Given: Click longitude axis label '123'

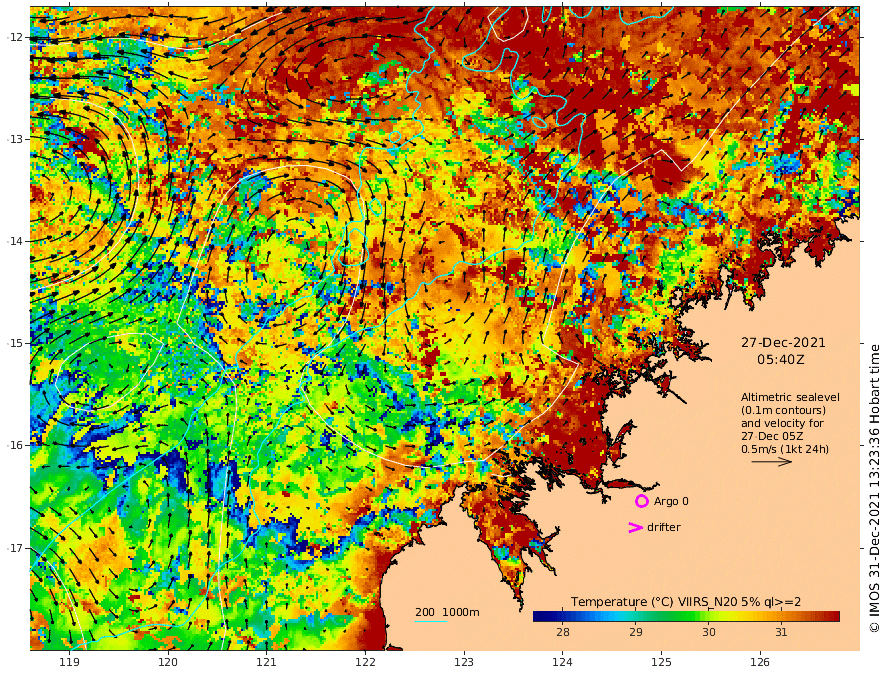Looking at the screenshot, I should pyautogui.click(x=464, y=662).
